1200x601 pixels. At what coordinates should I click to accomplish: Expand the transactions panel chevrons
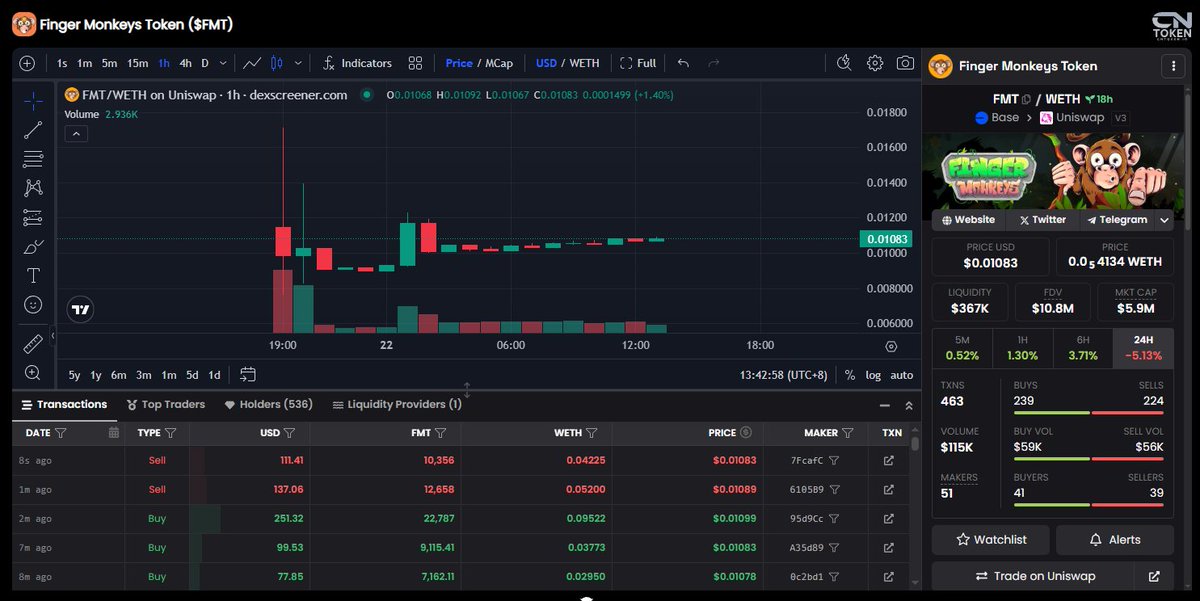click(x=909, y=405)
